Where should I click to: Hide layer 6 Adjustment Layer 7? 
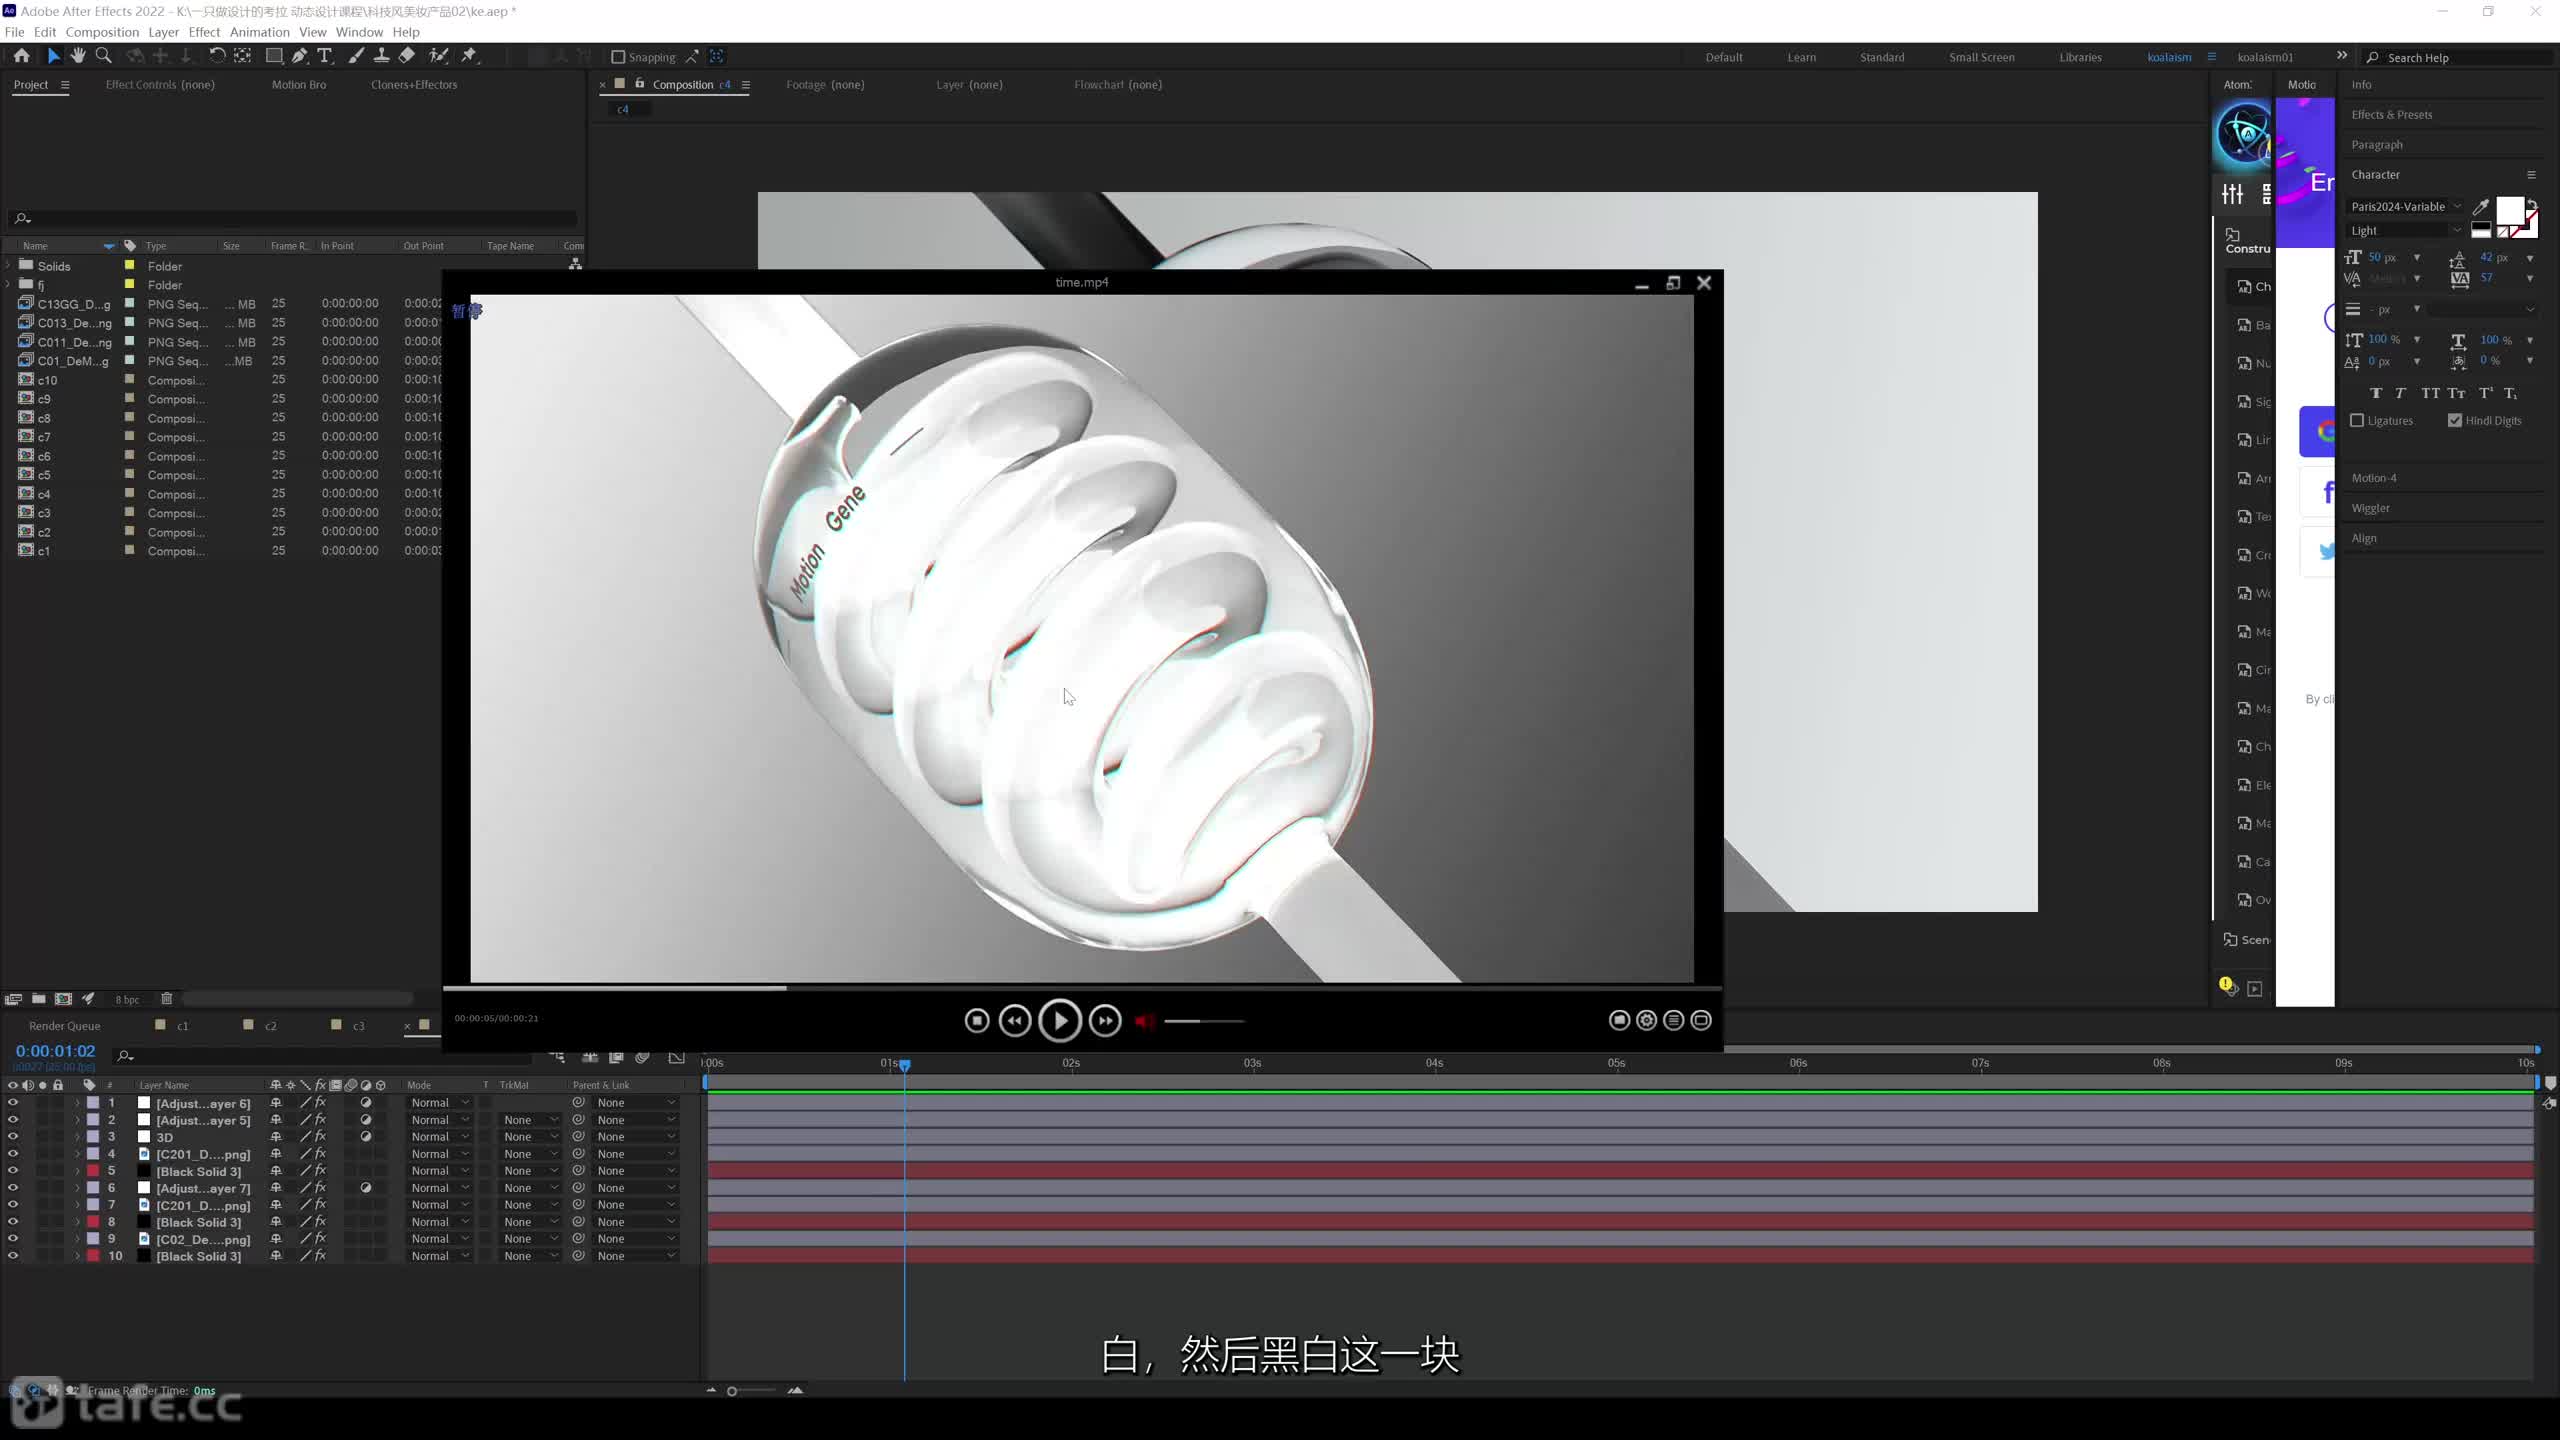pyautogui.click(x=13, y=1188)
